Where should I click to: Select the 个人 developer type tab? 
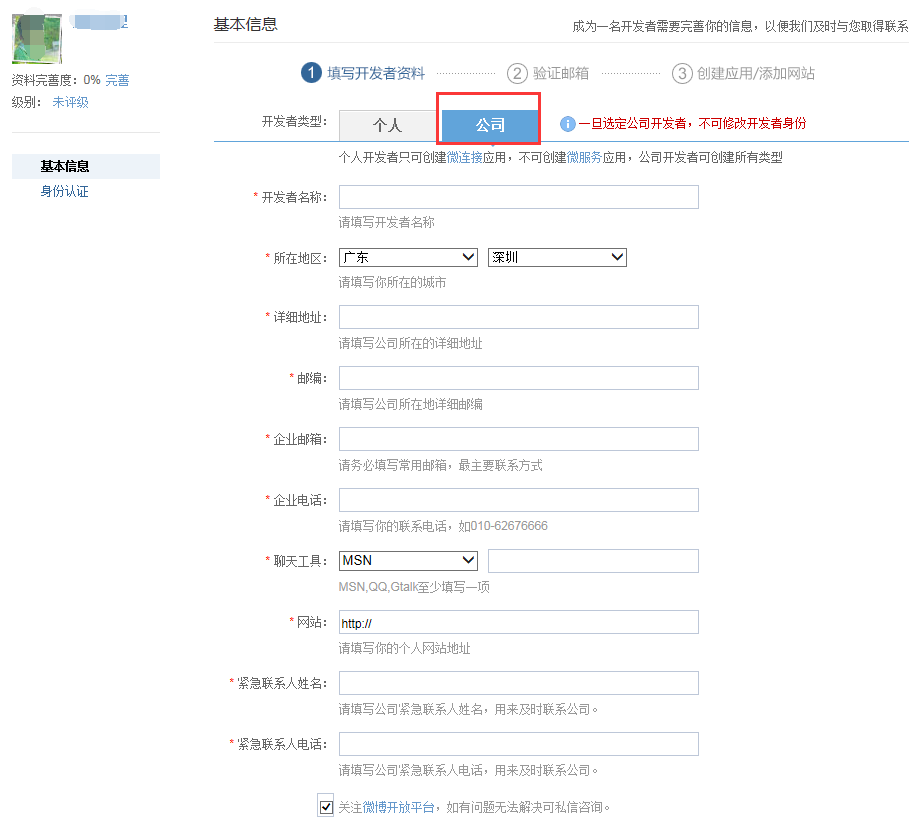(387, 125)
